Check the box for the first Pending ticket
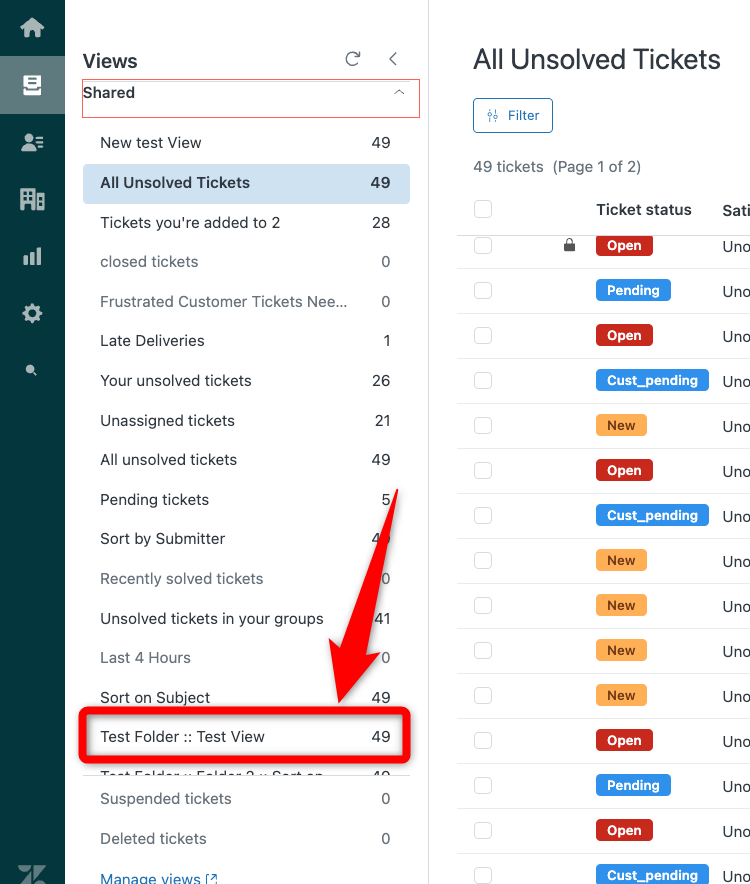750x884 pixels. point(483,290)
